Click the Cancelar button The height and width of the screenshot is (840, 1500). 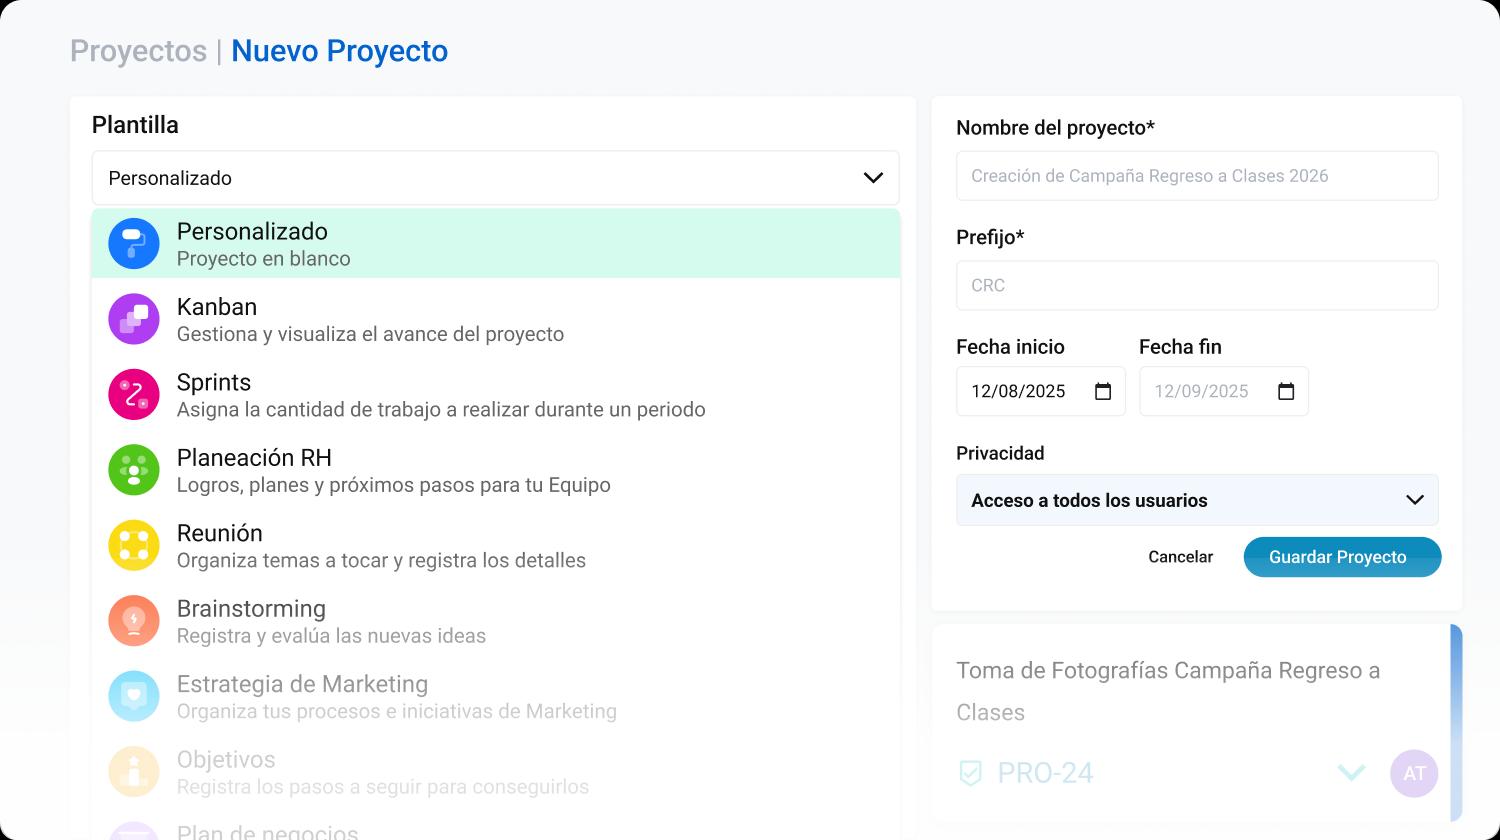pyautogui.click(x=1180, y=557)
